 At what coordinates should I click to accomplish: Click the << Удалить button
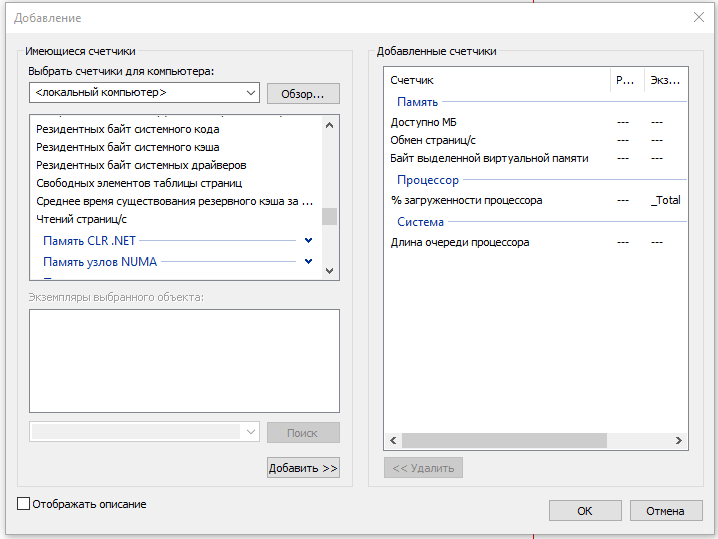423,468
